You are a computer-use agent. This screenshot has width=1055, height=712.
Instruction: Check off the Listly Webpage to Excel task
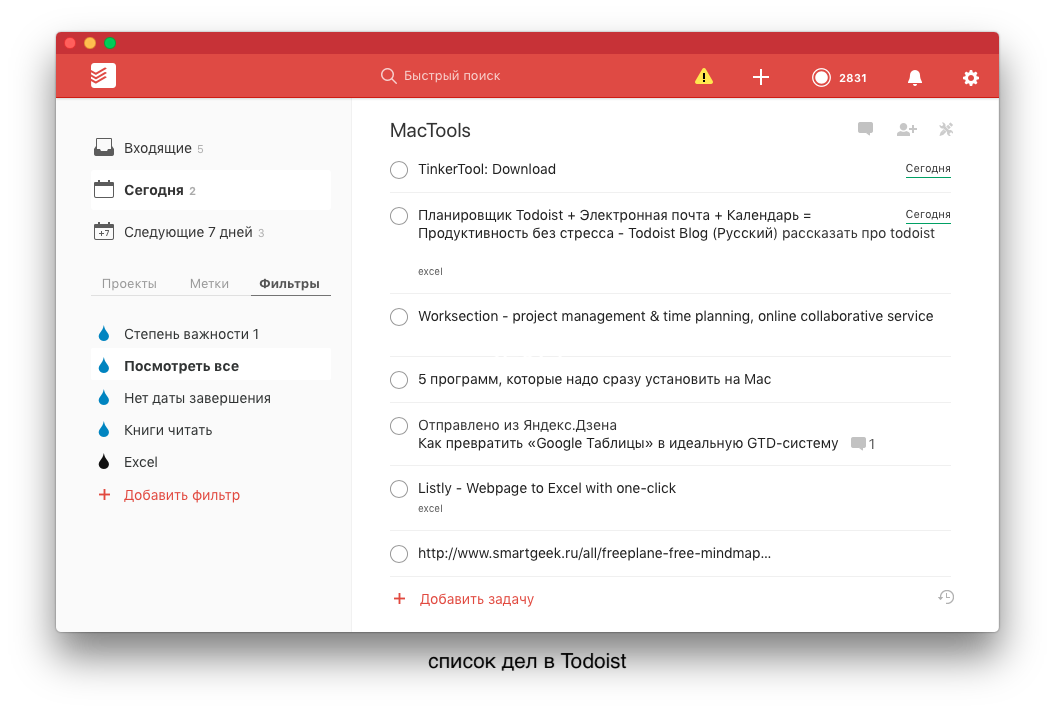399,489
